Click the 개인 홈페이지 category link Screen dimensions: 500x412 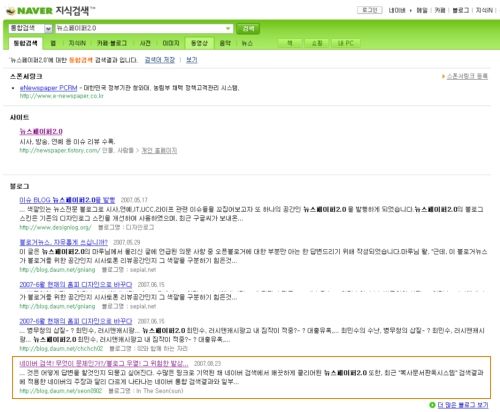(x=159, y=150)
